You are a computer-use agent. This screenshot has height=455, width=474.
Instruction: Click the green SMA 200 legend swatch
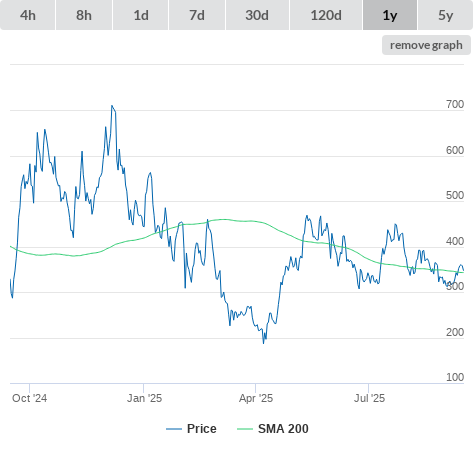pos(245,429)
